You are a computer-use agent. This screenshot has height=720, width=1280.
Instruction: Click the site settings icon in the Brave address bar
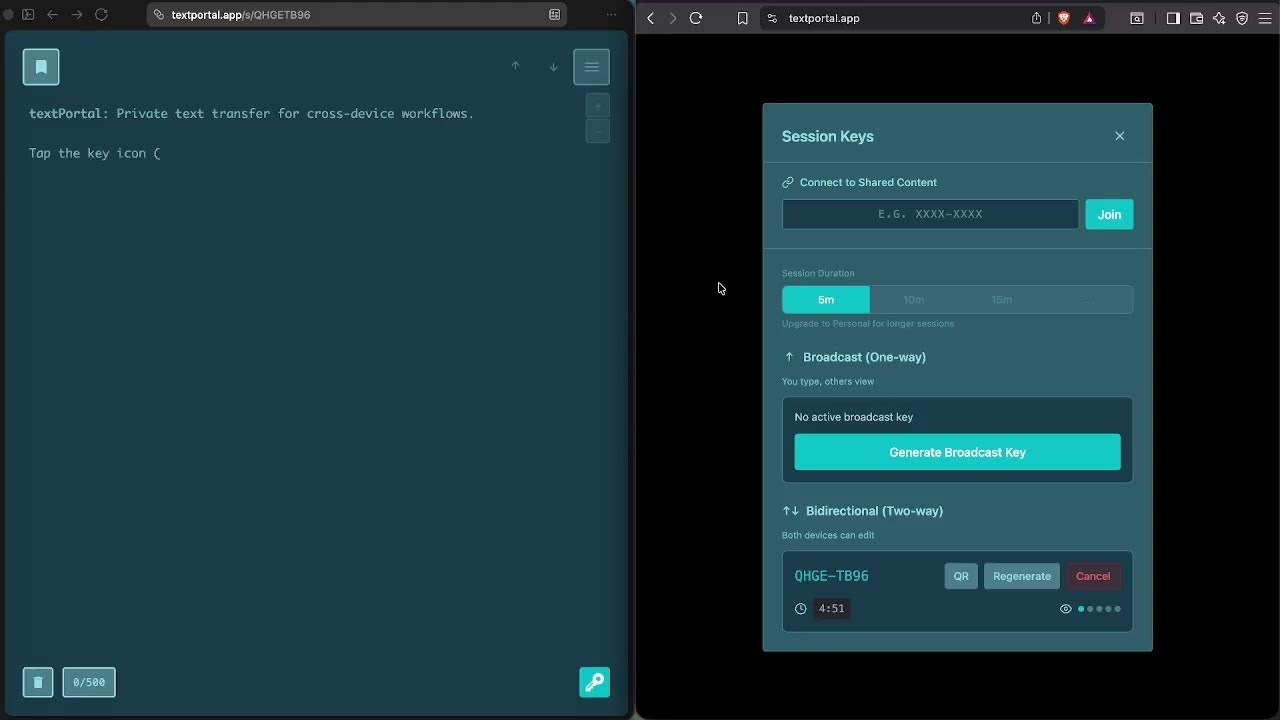[771, 18]
